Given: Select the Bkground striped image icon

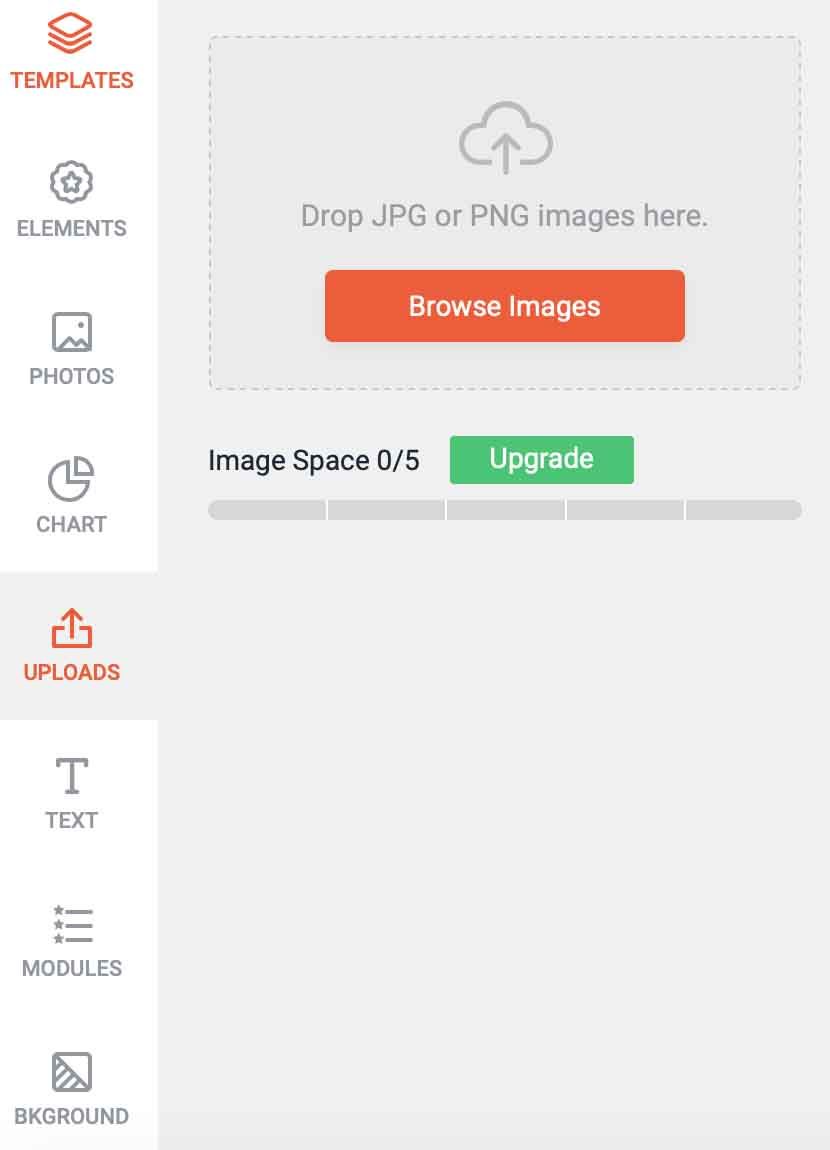Looking at the screenshot, I should click(x=72, y=1072).
